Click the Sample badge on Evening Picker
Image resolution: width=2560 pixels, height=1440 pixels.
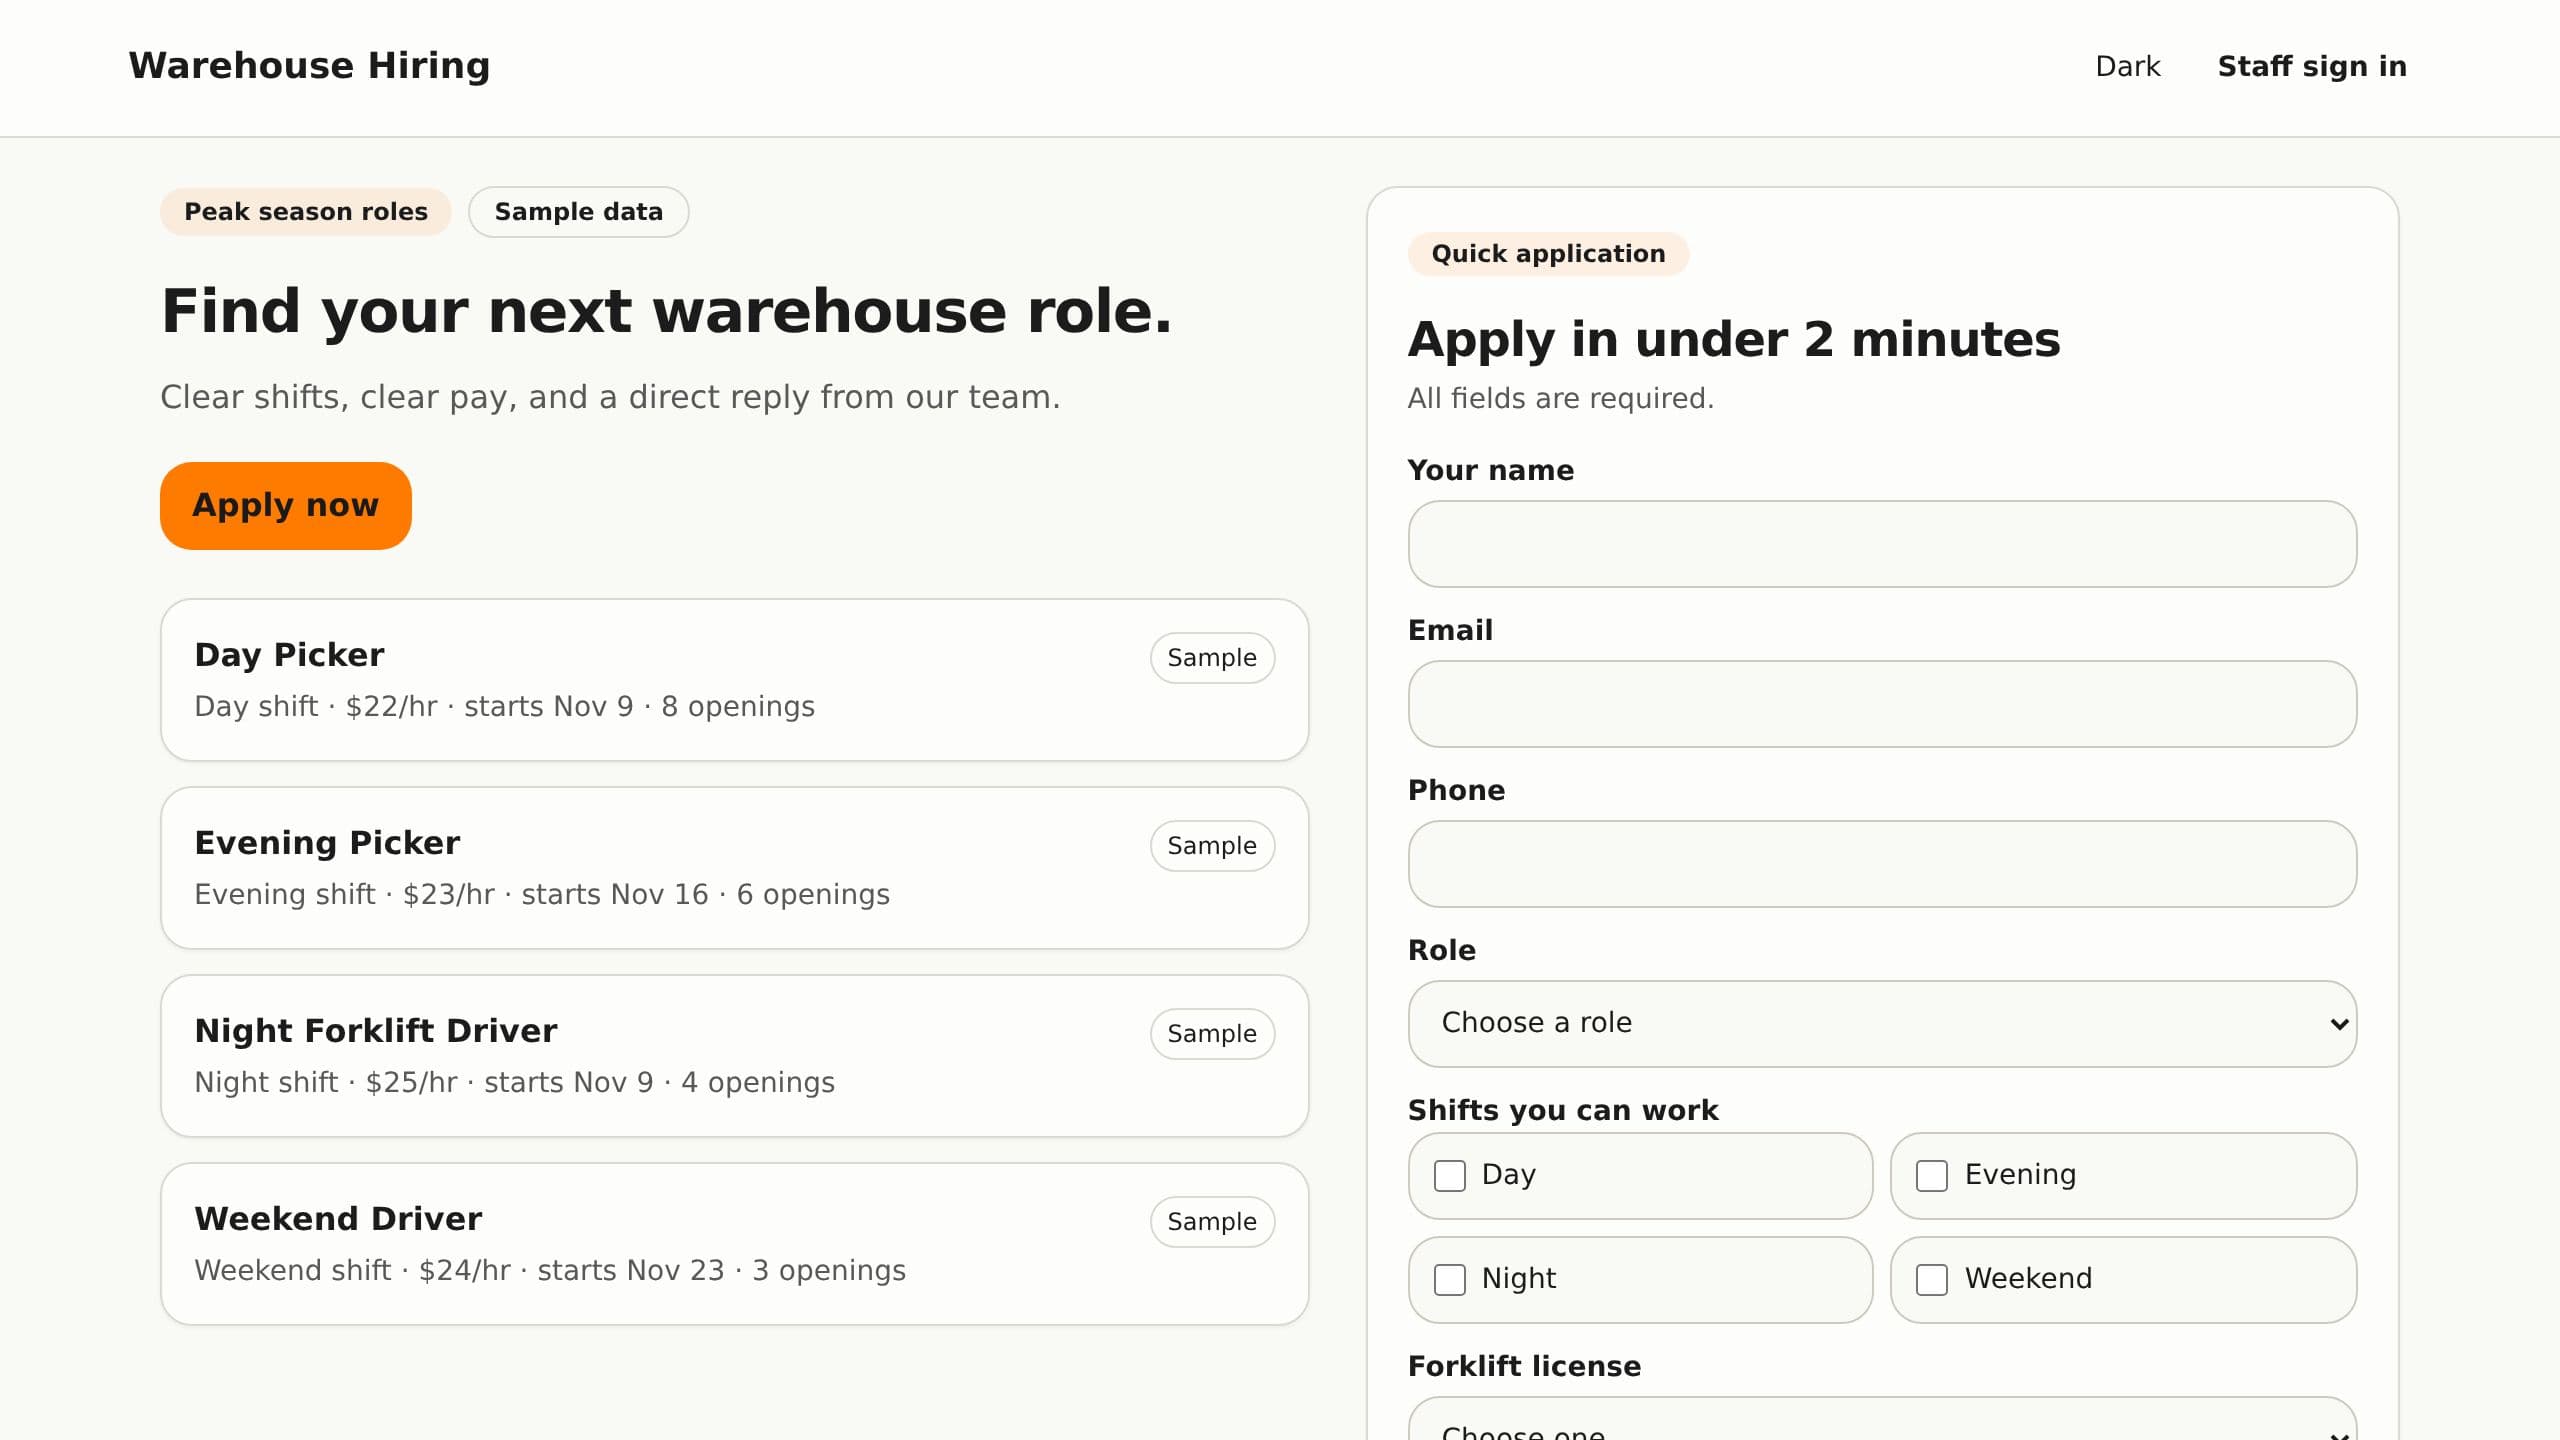[x=1212, y=845]
